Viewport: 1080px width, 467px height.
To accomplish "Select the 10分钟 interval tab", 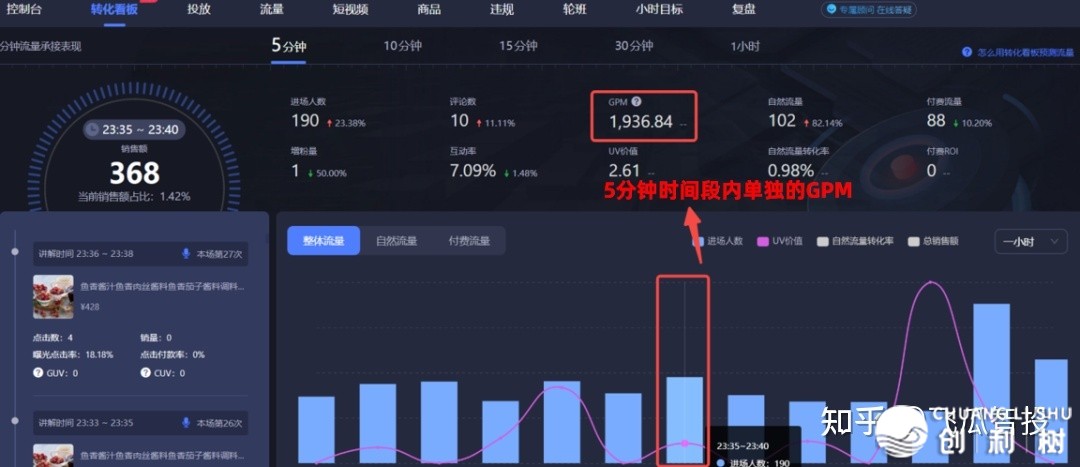I will (403, 46).
